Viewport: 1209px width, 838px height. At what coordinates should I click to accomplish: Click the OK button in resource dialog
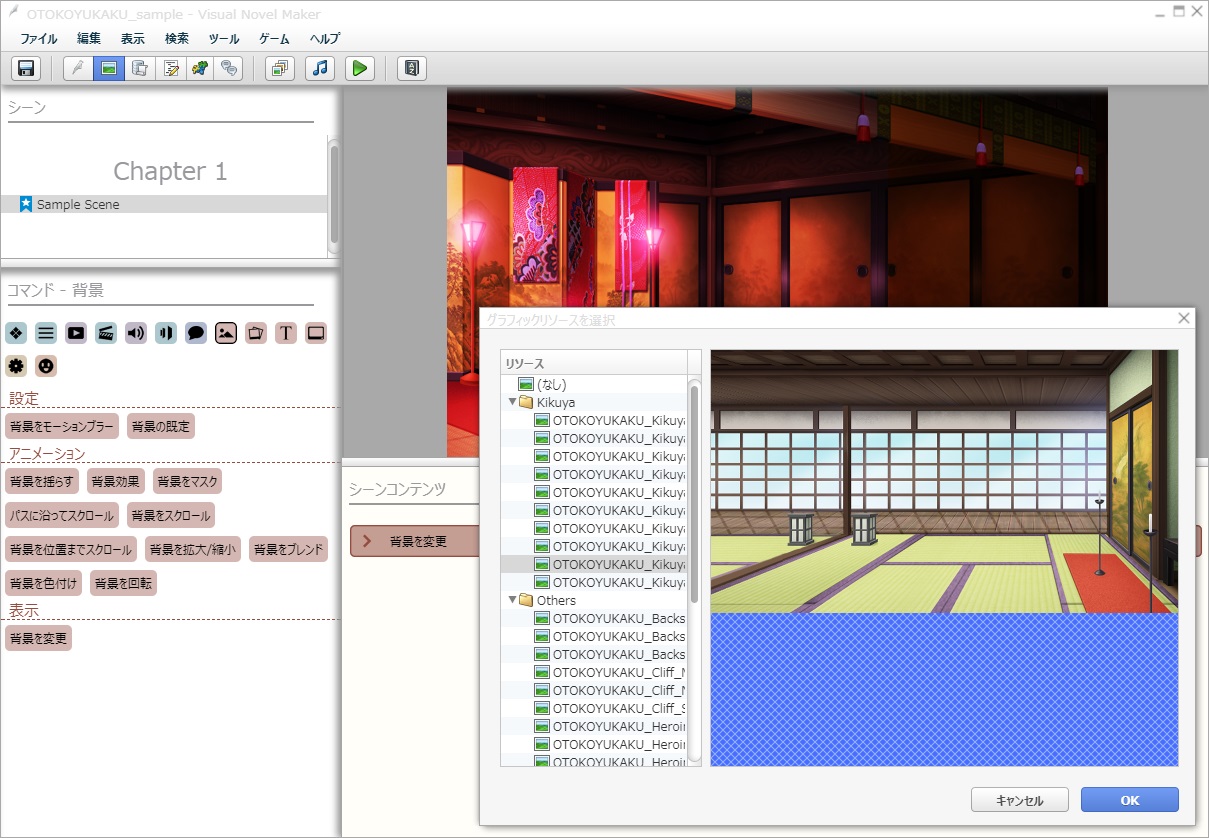tap(1129, 800)
